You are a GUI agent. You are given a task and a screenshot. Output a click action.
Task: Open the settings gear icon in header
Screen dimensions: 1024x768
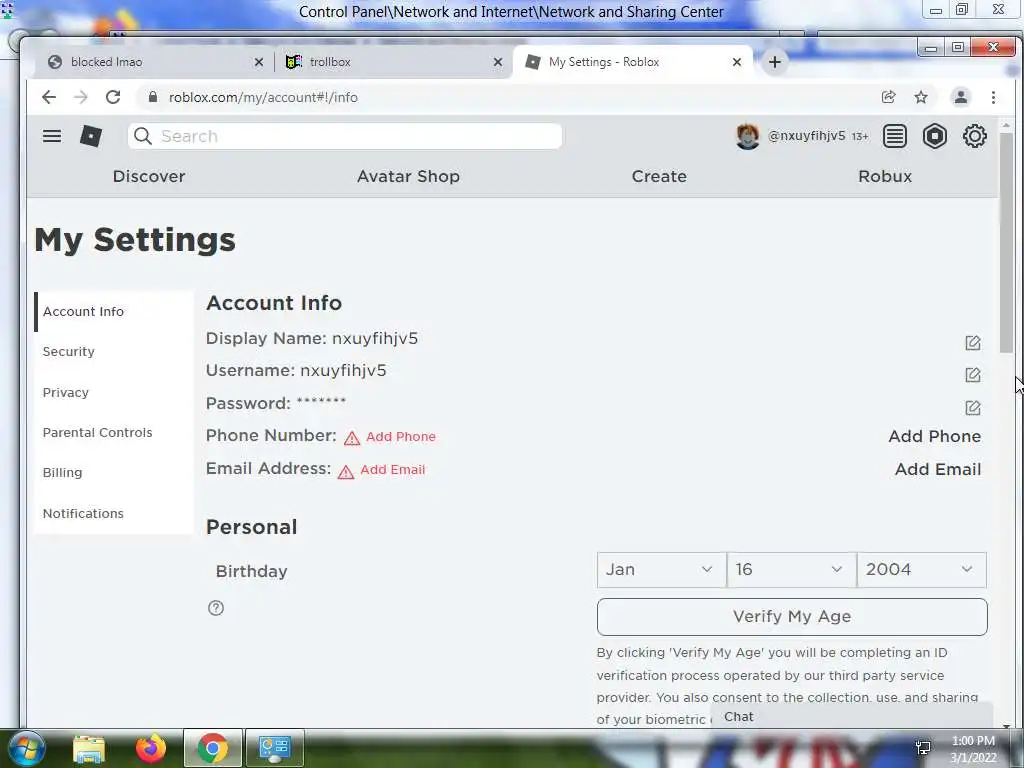point(974,136)
